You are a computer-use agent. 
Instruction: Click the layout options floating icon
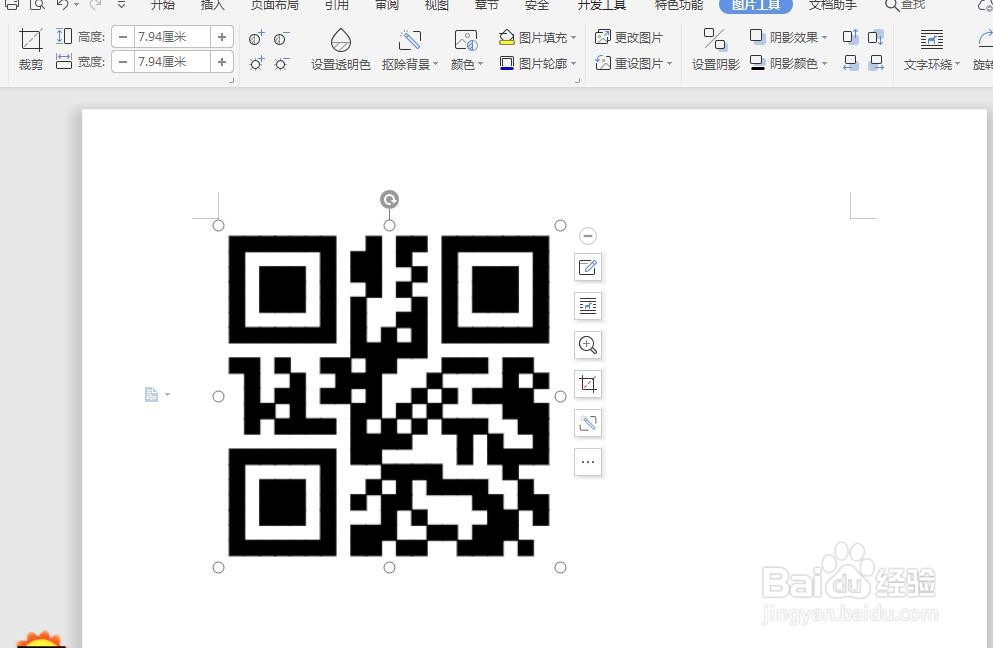click(x=588, y=306)
